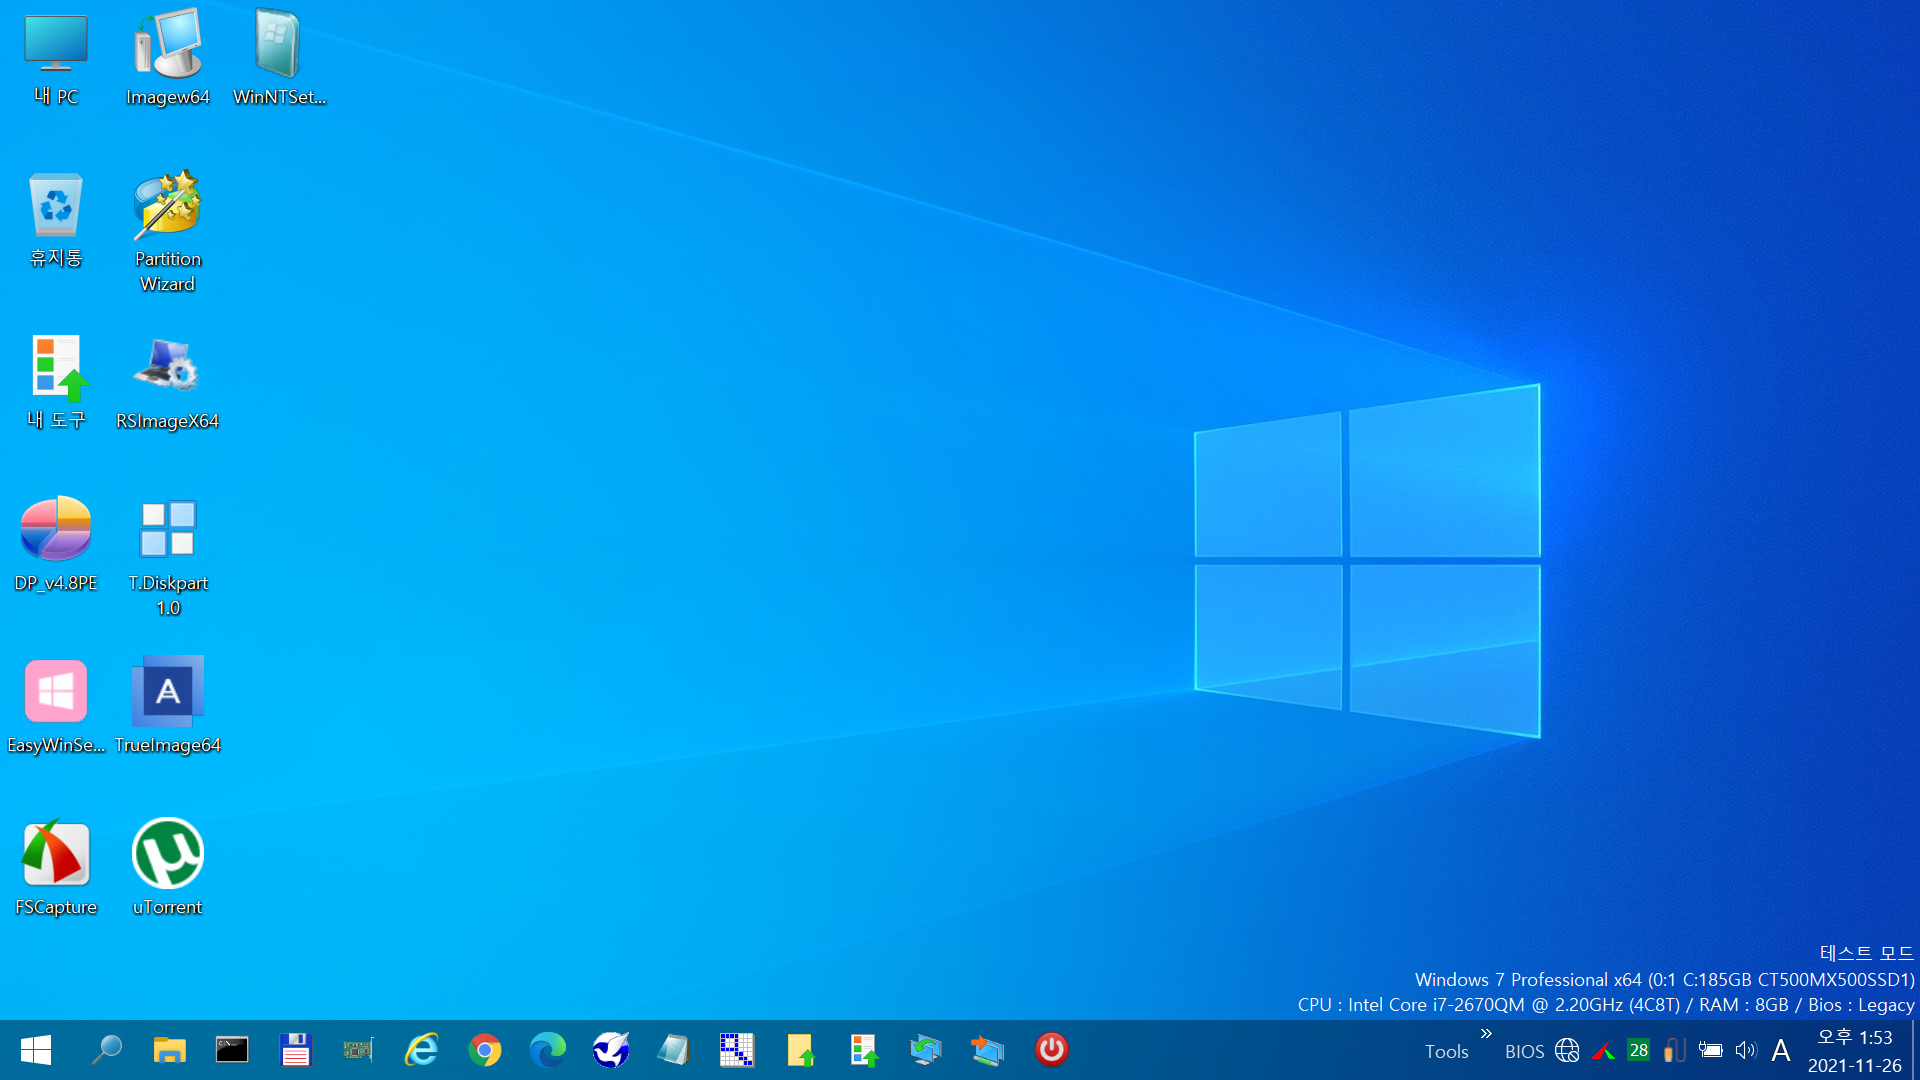Click the blue pixel-grid icon in taskbar

(737, 1050)
